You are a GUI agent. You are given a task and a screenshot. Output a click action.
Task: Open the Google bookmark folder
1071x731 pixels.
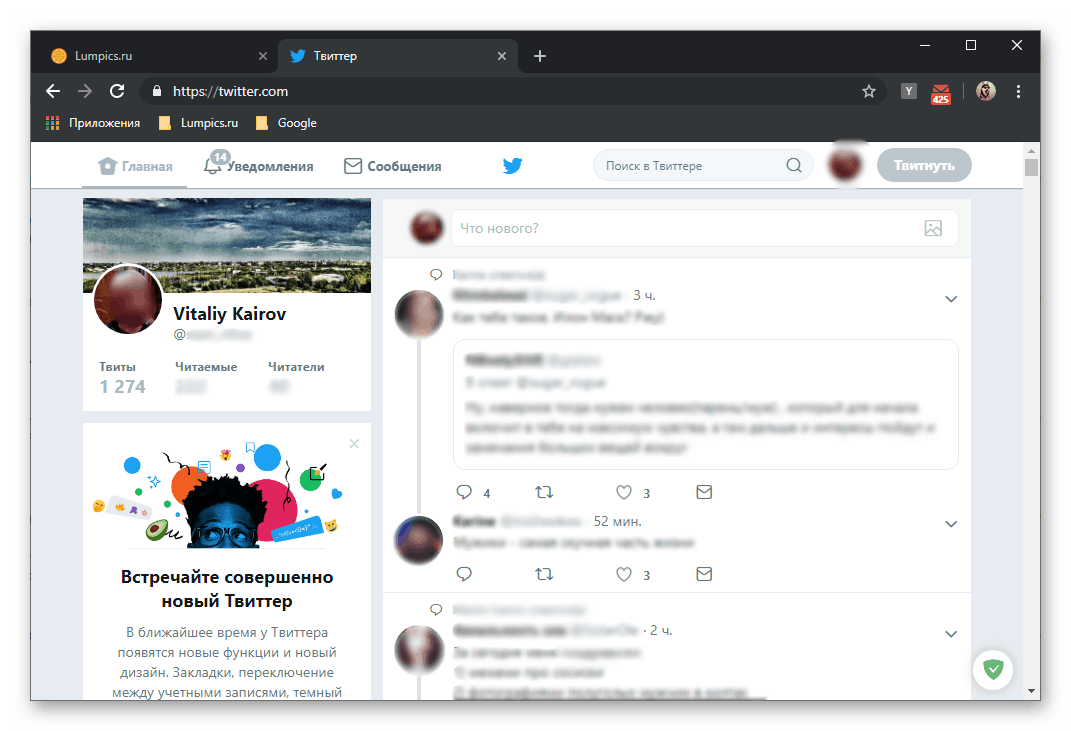point(286,123)
